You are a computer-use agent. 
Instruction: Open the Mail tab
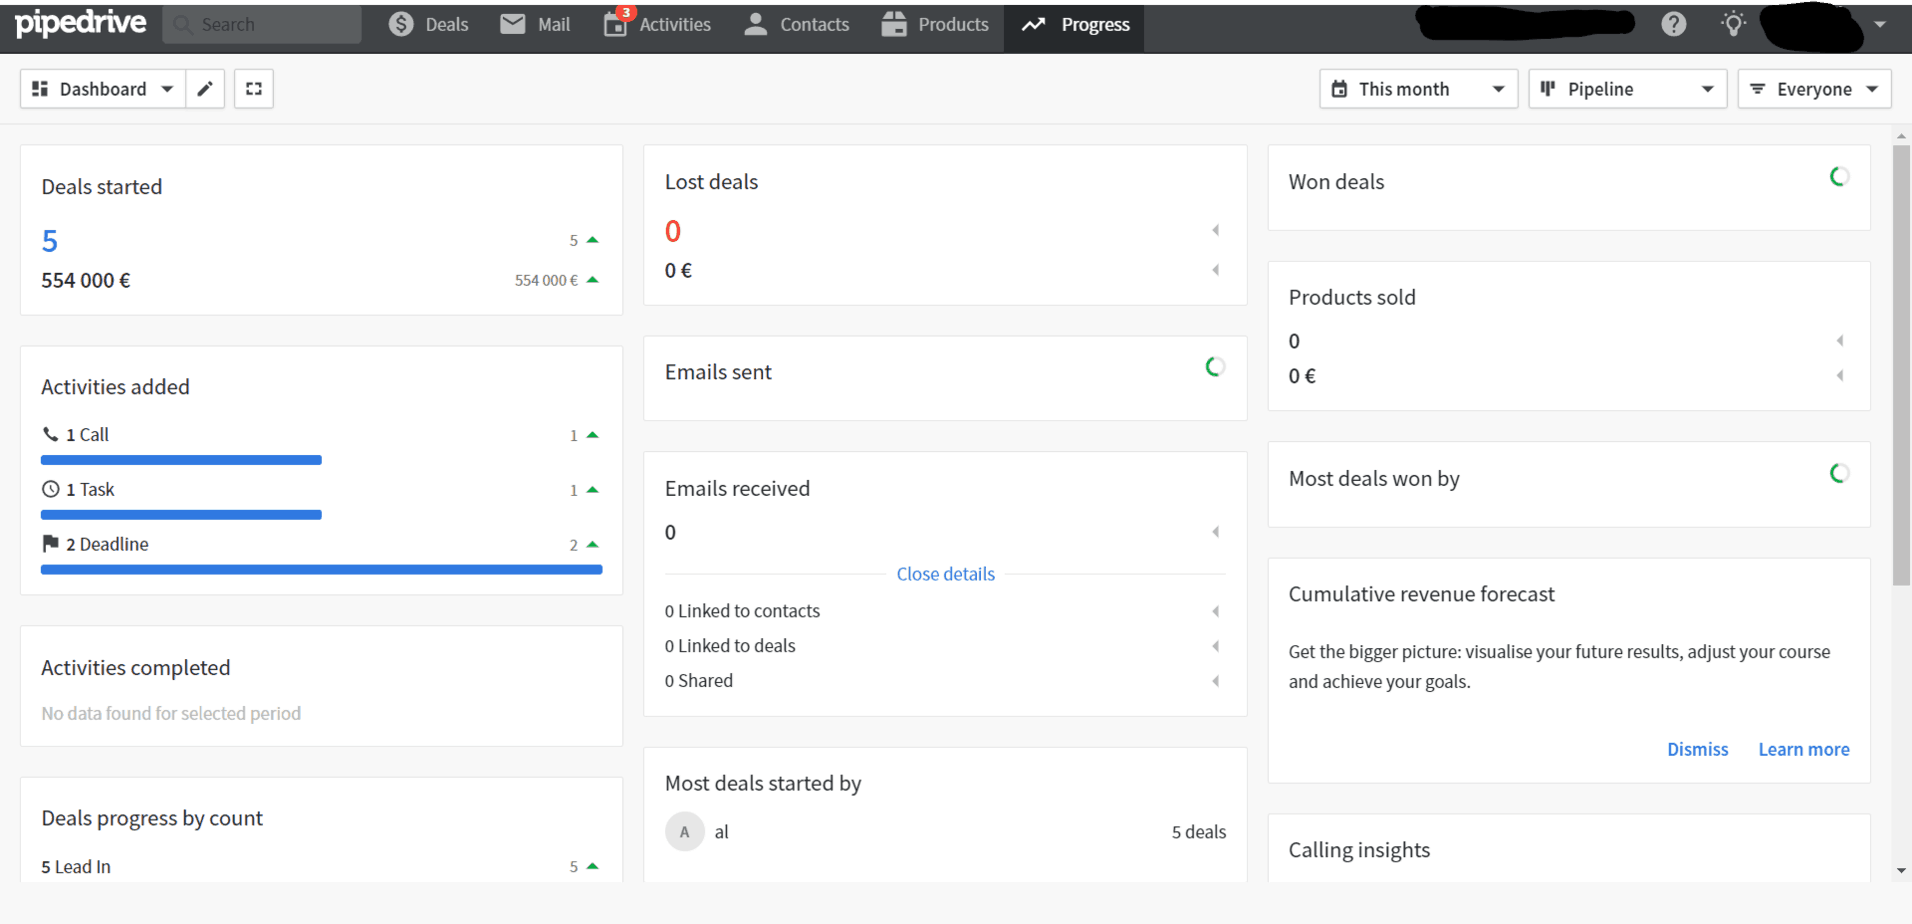[535, 24]
